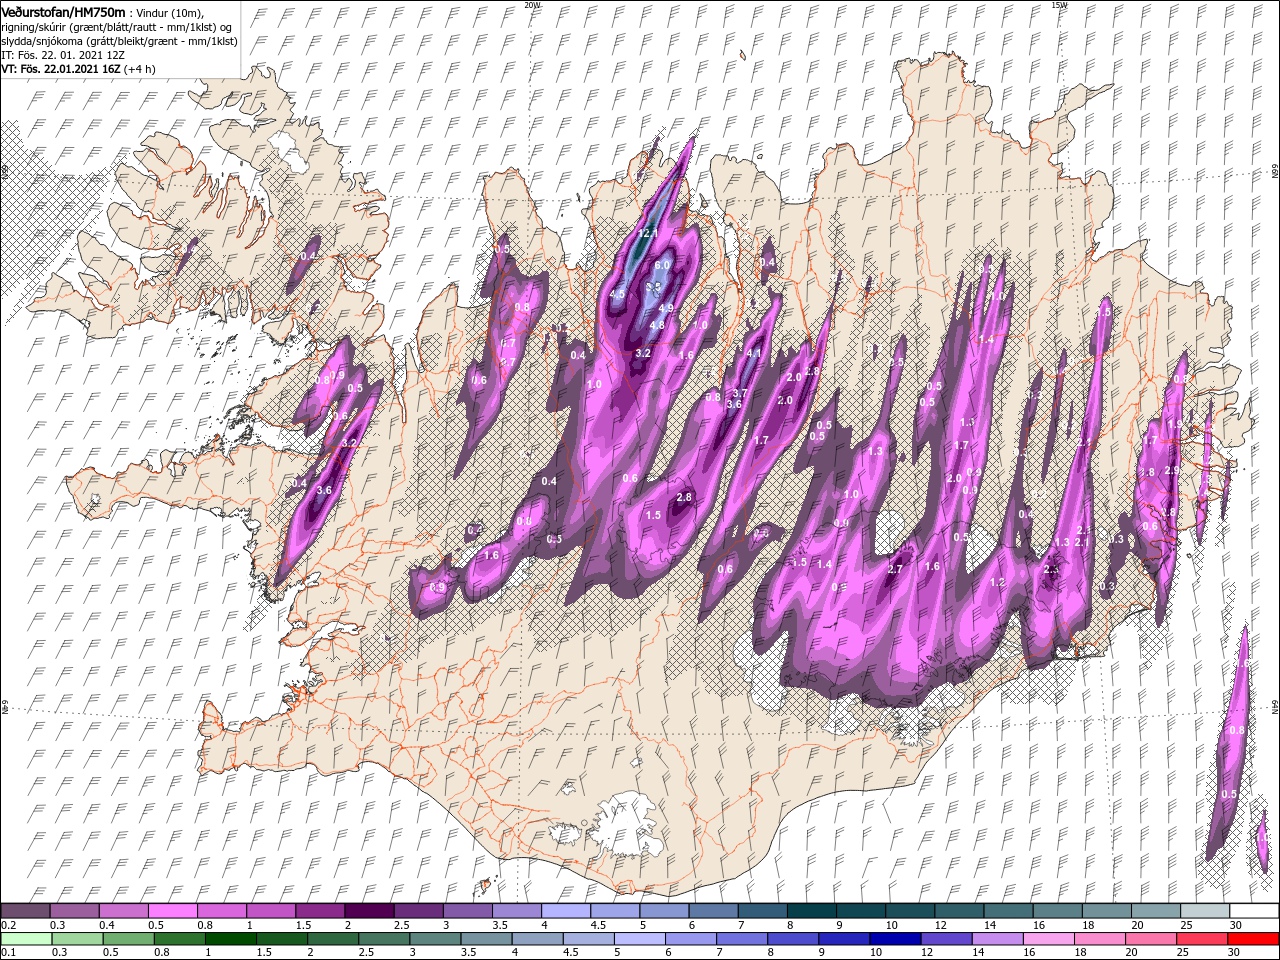Pick lavender snow legend swatch between 4 and 4.5

click(x=565, y=911)
